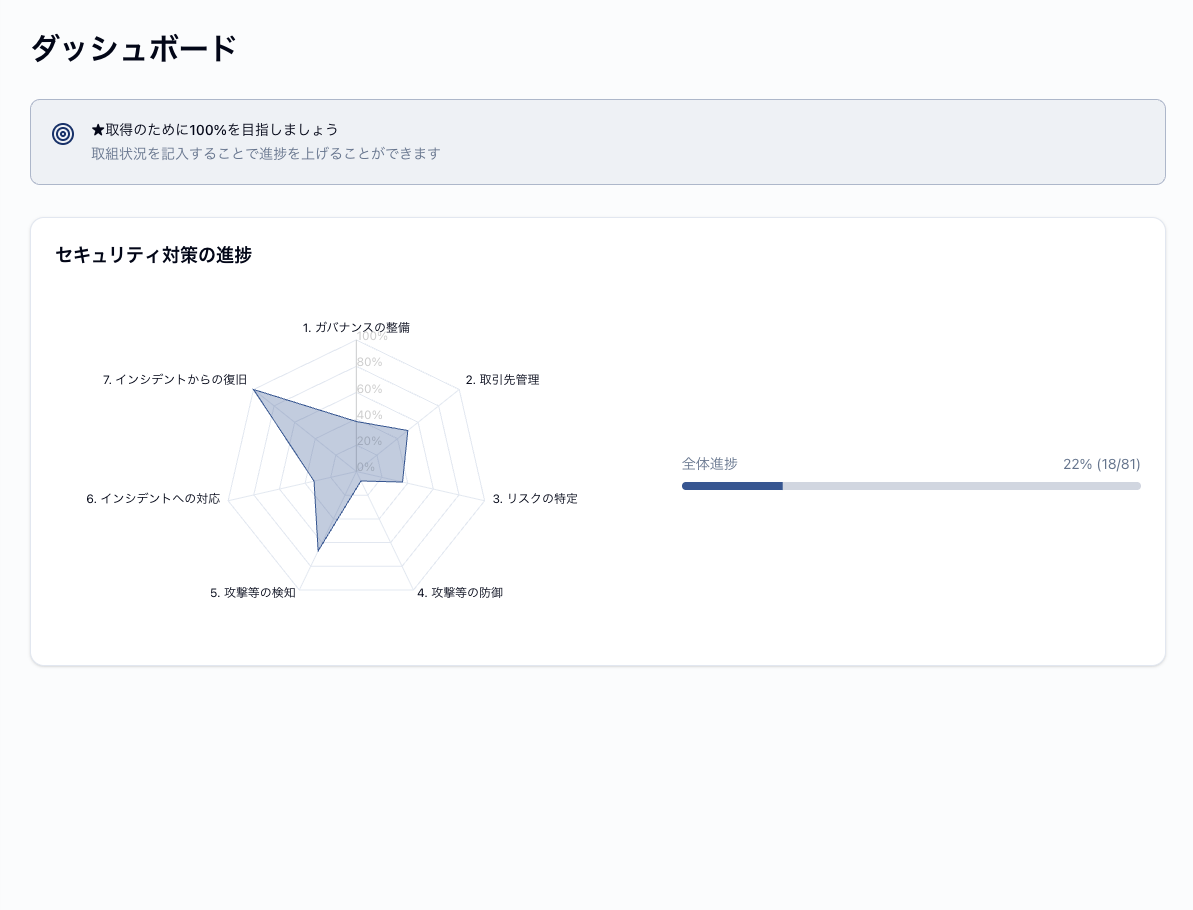Image resolution: width=1193 pixels, height=910 pixels.
Task: Click the ダッシュボード page heading
Action: point(133,49)
